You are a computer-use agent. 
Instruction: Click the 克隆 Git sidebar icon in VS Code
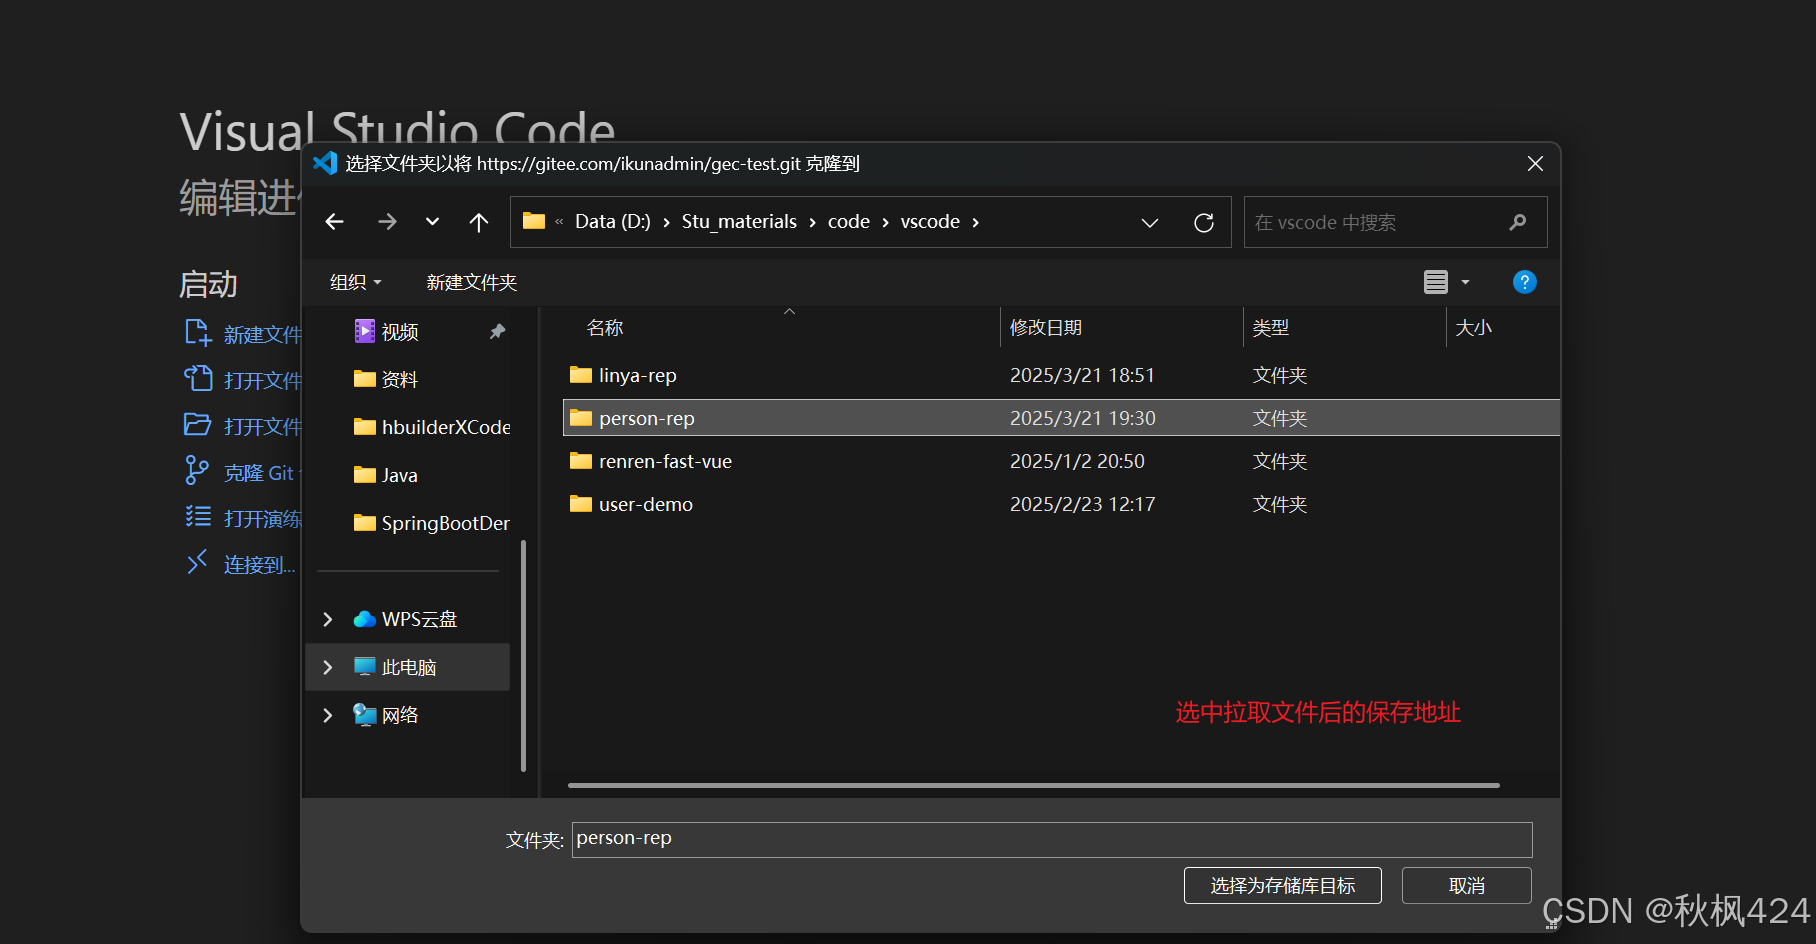tap(197, 471)
